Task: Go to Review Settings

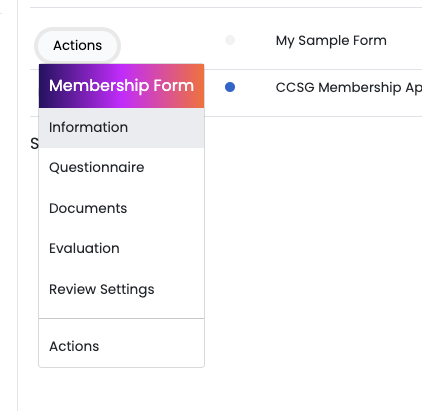Action: 121,289
